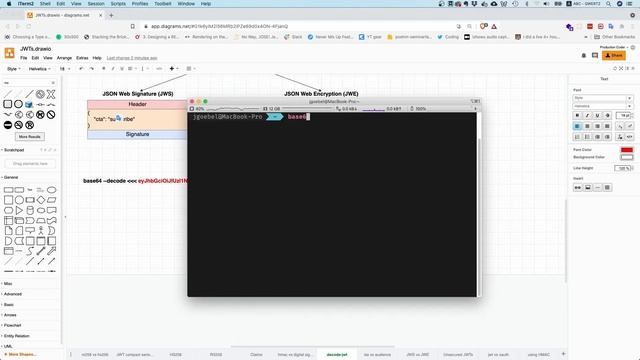The height and width of the screenshot is (360, 640).
Task: Select the ellipse shape in General
Action: 51,190
